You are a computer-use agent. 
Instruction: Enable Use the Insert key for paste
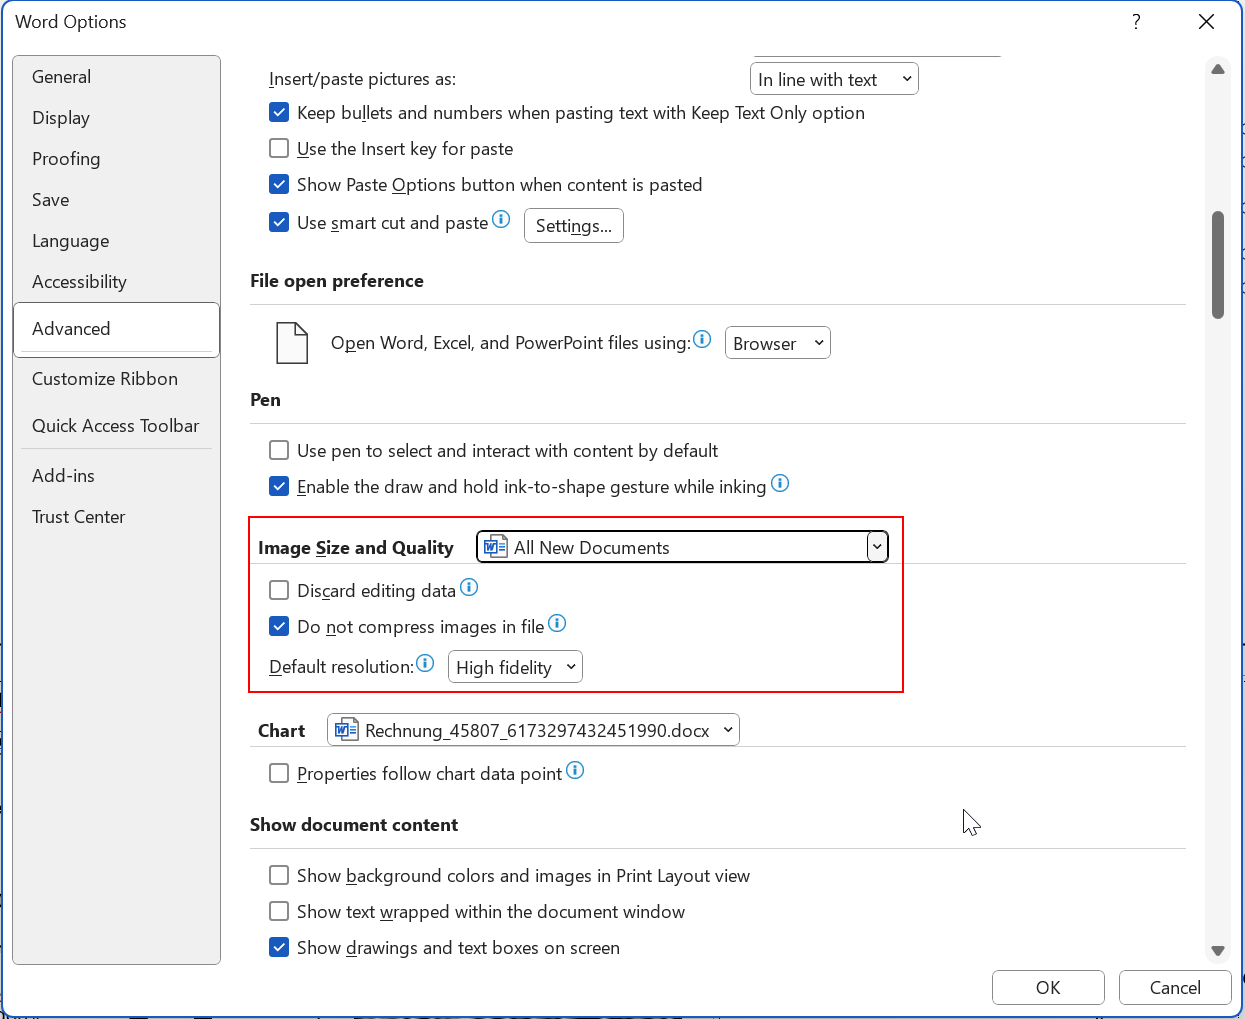280,149
